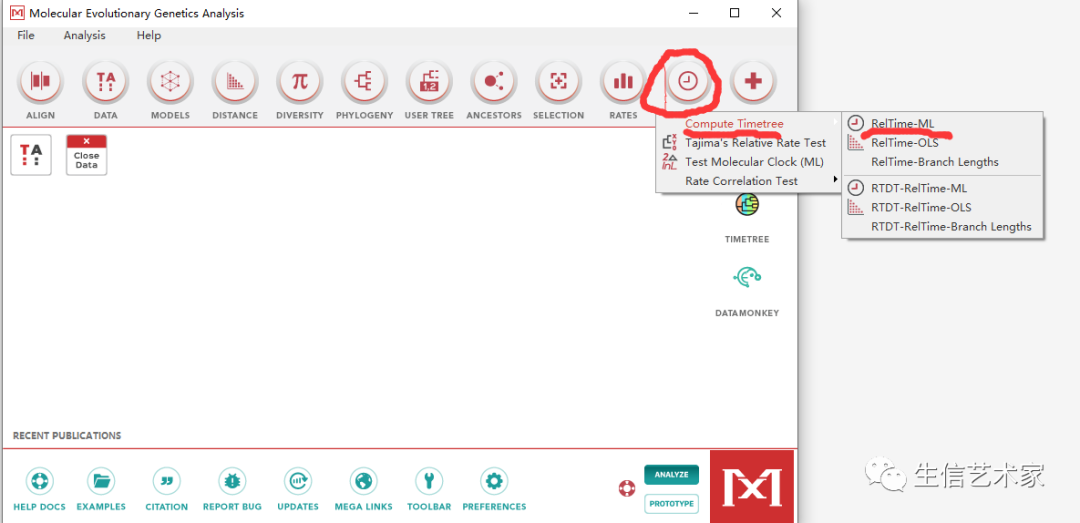Open the Analysis menu
The image size is (1080, 523).
pyautogui.click(x=85, y=36)
